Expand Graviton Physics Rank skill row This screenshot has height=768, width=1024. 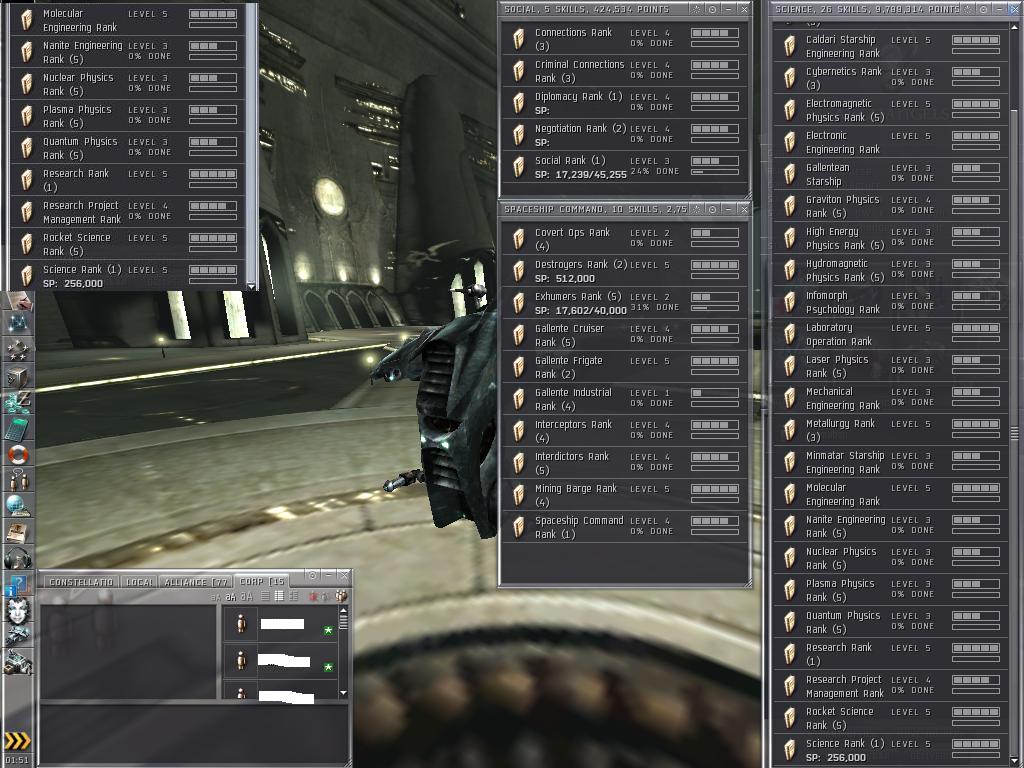pyautogui.click(x=891, y=206)
